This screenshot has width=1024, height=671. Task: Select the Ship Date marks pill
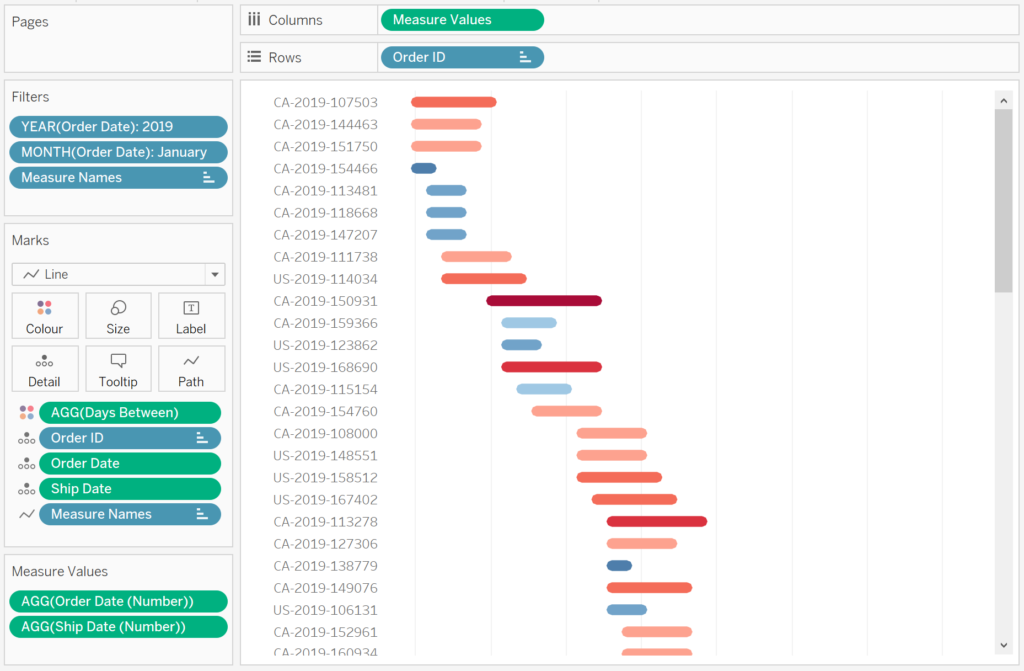pos(130,489)
